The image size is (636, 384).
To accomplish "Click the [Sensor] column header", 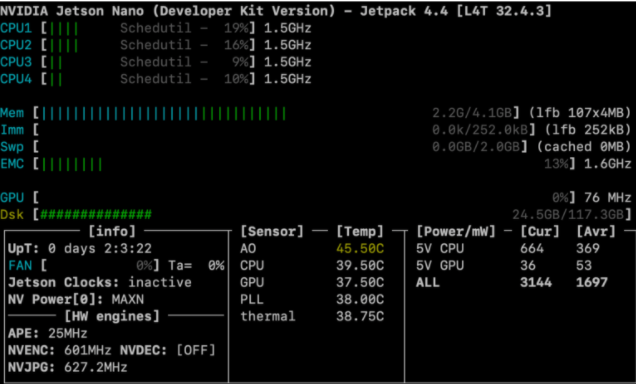I will click(x=272, y=231).
